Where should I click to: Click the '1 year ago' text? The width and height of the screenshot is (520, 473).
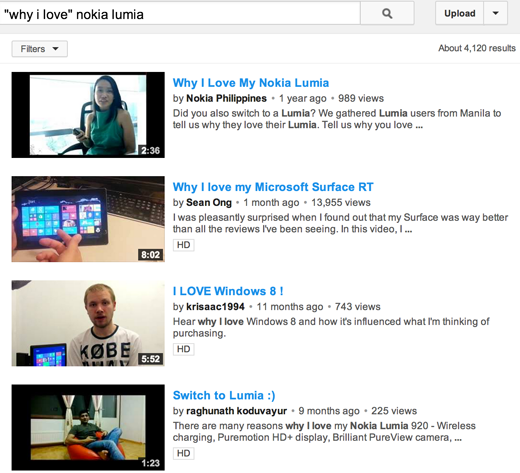[x=303, y=98]
